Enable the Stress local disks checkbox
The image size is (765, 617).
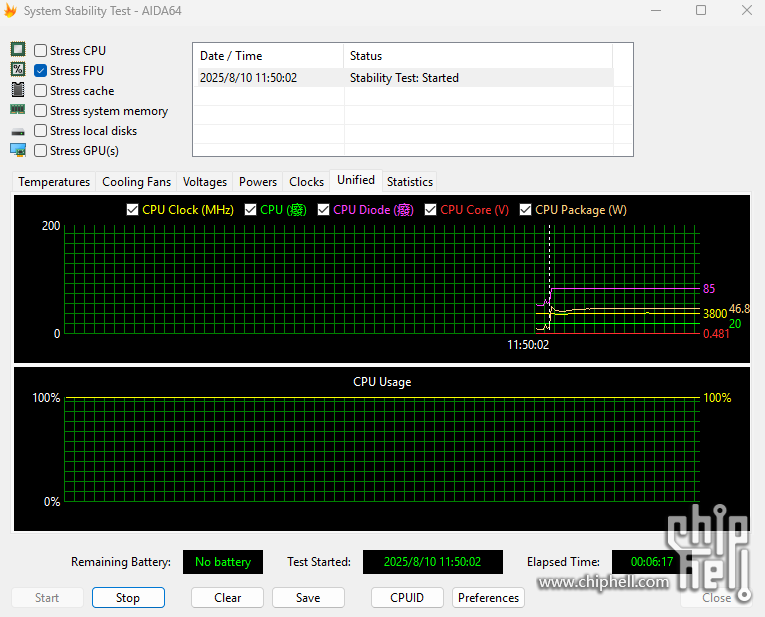point(40,131)
